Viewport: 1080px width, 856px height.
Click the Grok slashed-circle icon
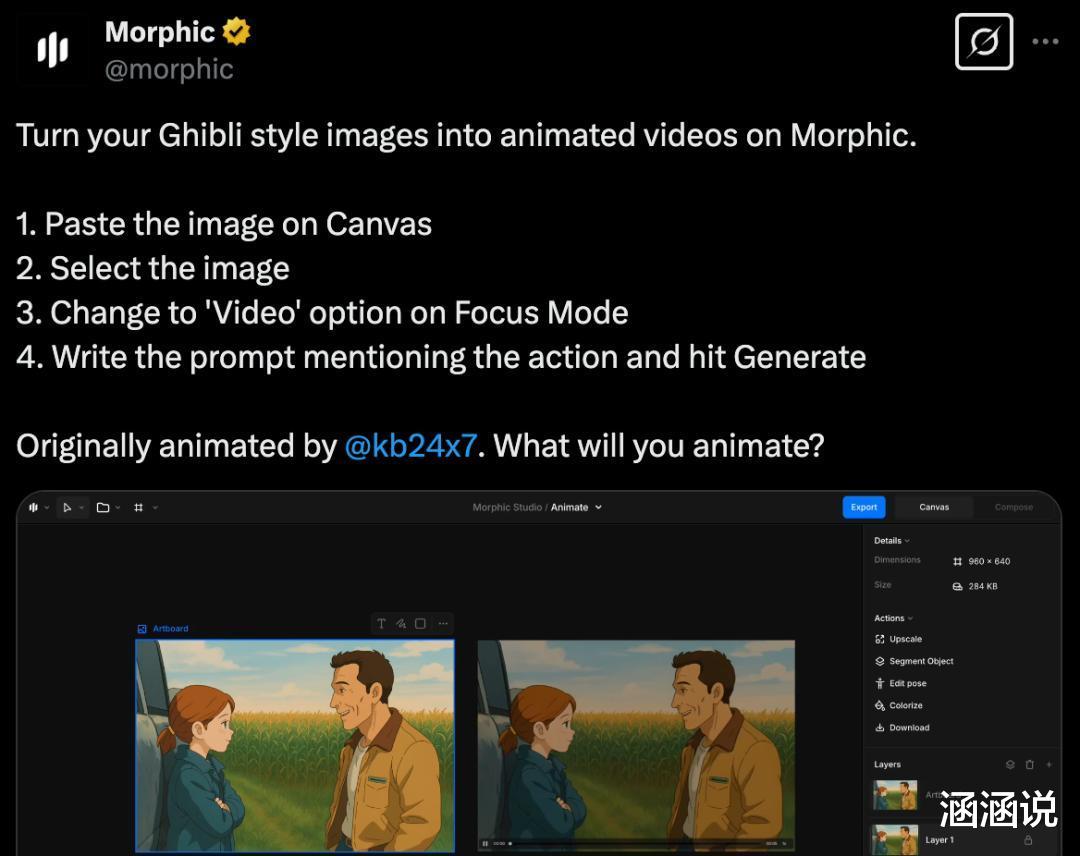984,41
